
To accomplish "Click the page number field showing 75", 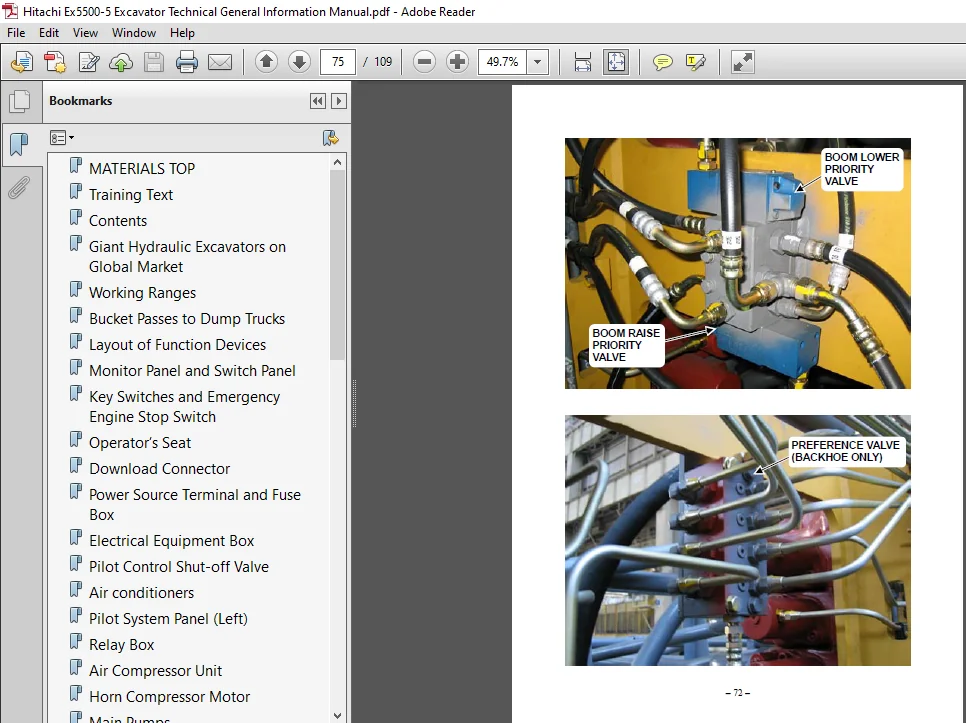I will tap(338, 62).
